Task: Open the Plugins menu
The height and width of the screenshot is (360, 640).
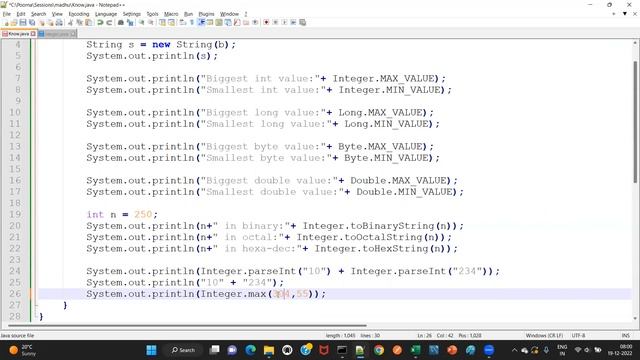Action: (x=206, y=14)
